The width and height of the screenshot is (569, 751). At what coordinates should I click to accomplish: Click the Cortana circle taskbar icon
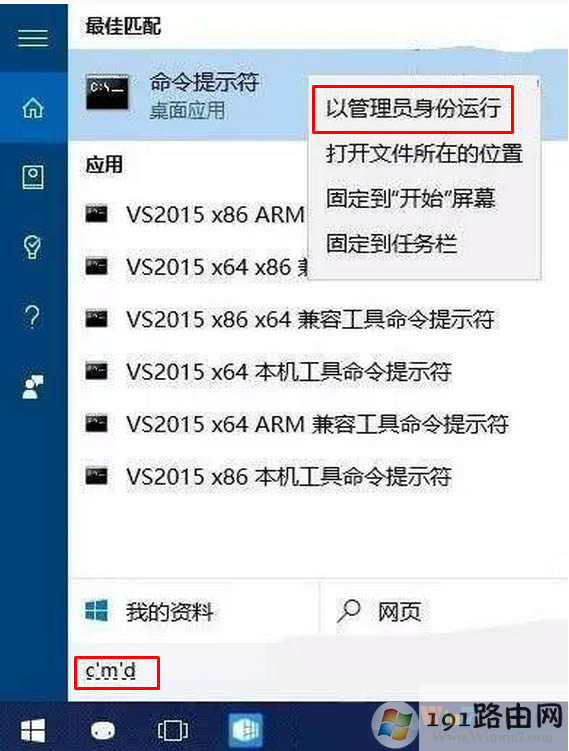tap(103, 730)
